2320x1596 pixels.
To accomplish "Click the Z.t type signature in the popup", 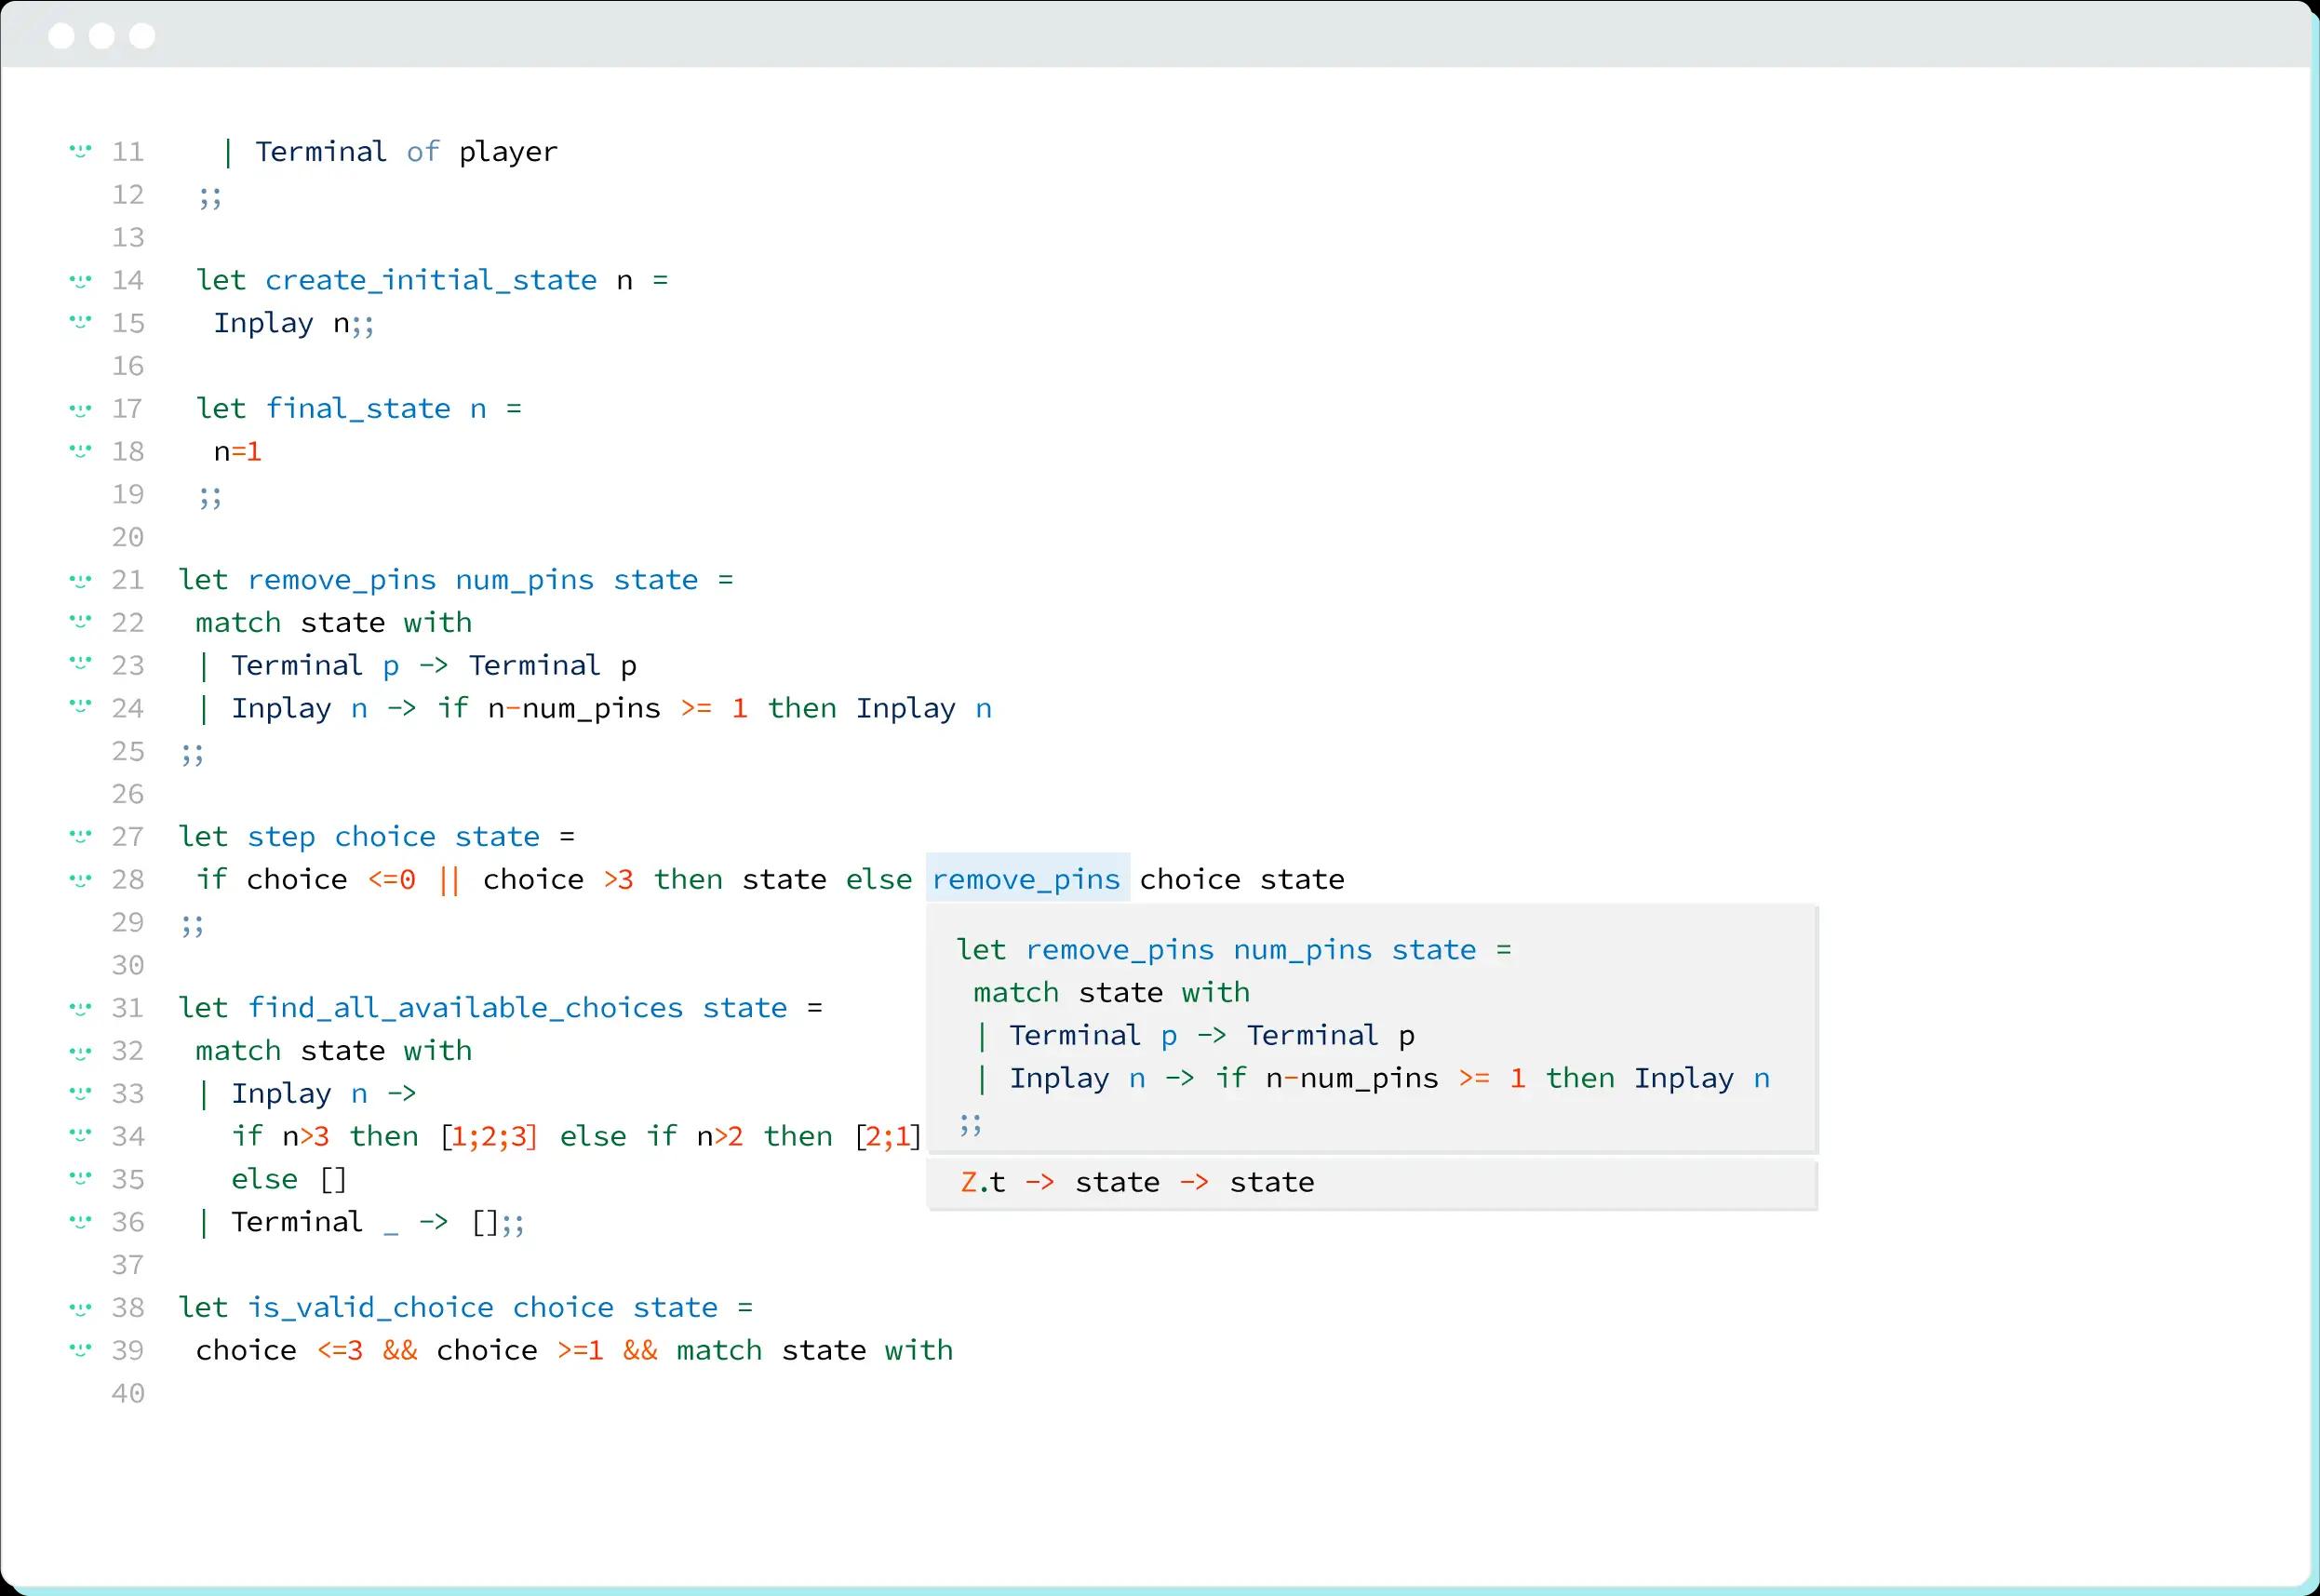I will pyautogui.click(x=983, y=1181).
